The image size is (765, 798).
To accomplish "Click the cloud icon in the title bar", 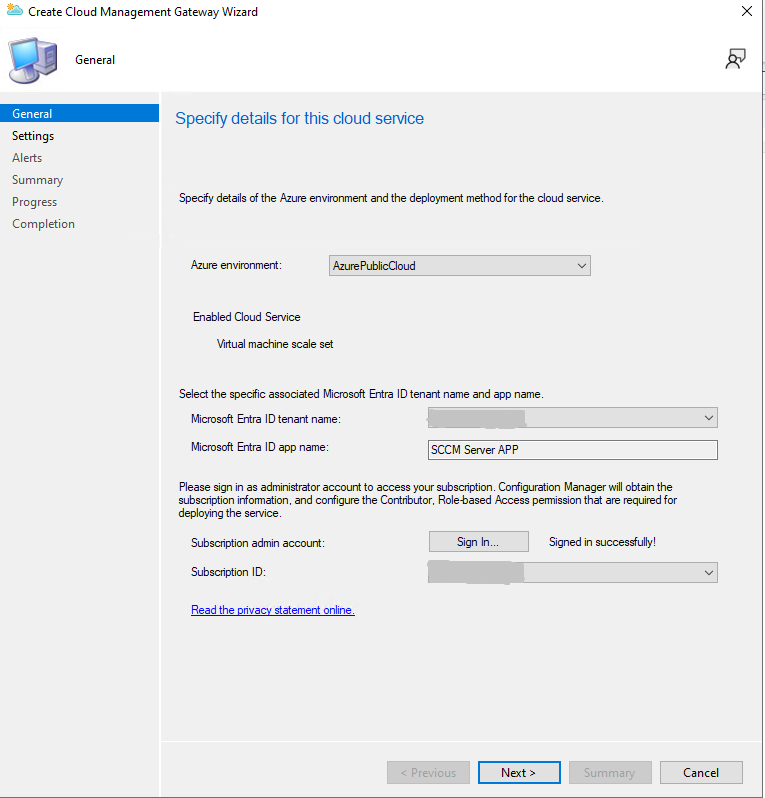I will click(x=14, y=12).
